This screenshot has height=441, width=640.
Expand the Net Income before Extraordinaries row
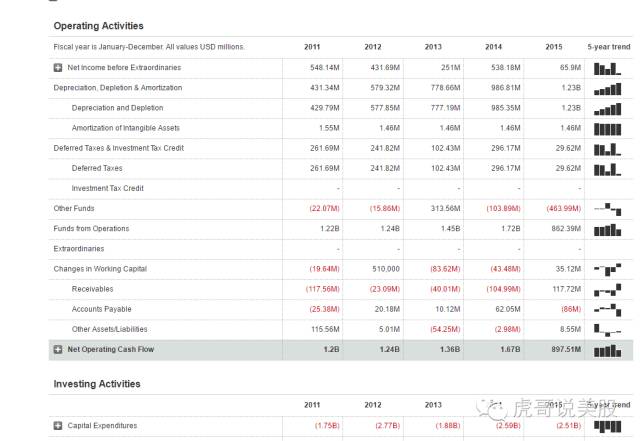(x=58, y=67)
